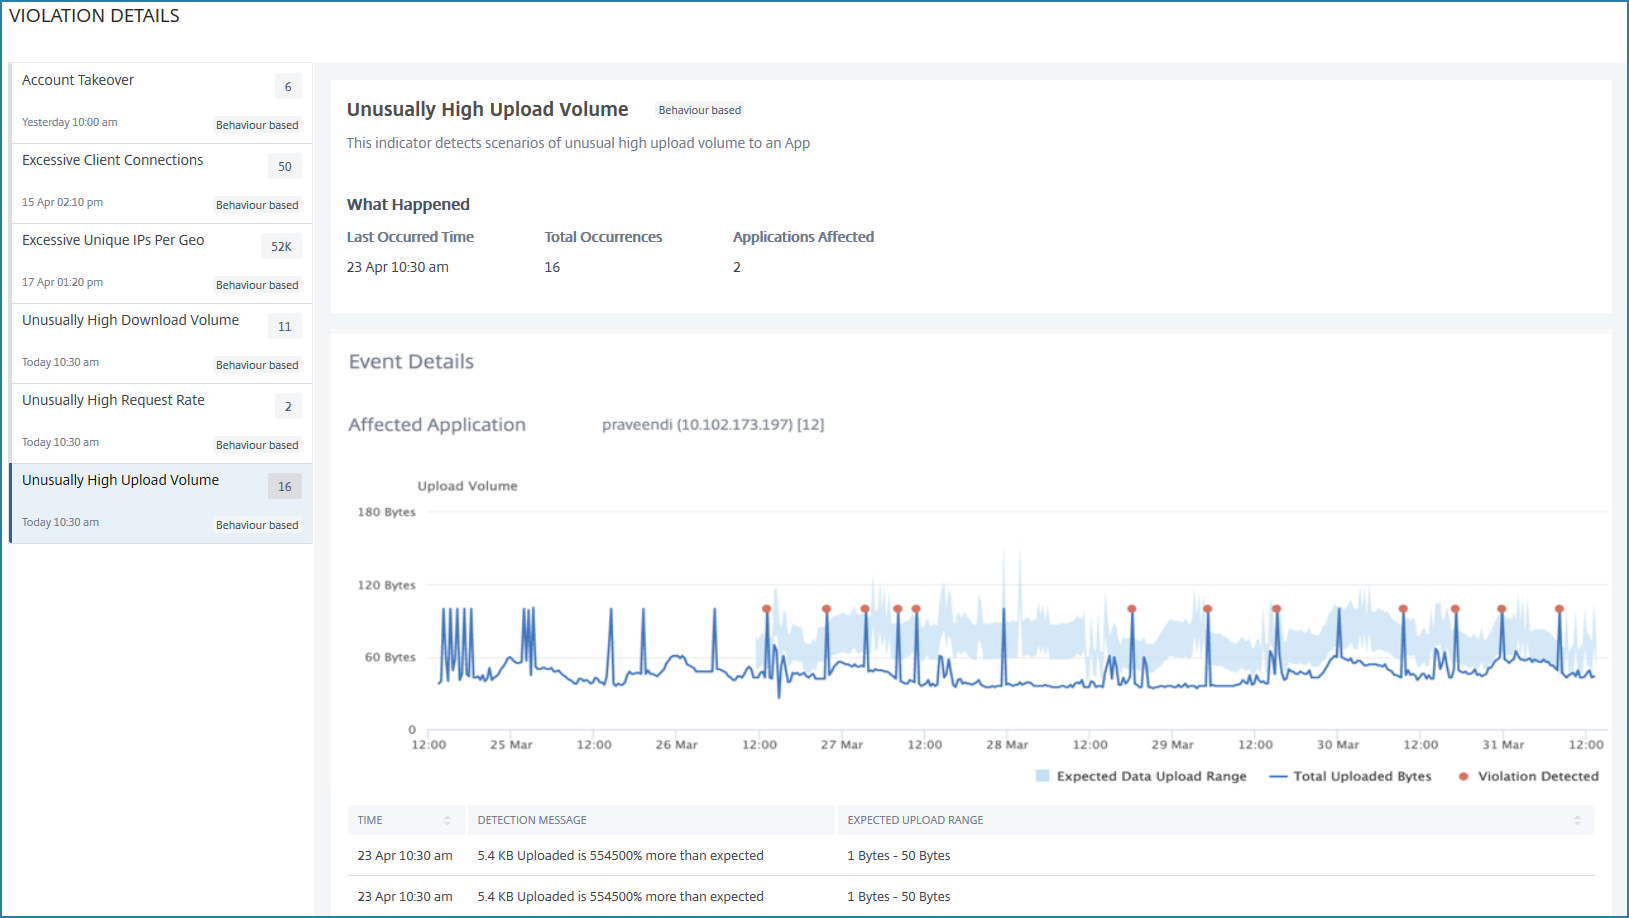Click the 11 count badge for Download Volume

(285, 327)
